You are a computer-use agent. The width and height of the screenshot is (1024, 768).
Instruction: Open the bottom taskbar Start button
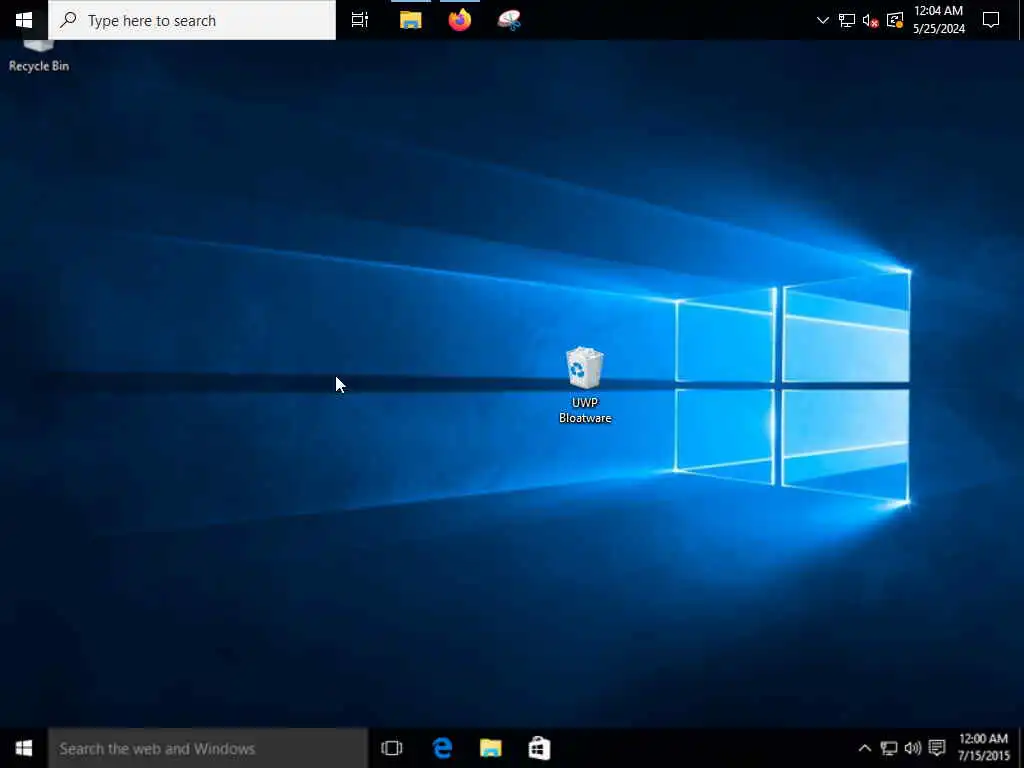24,748
